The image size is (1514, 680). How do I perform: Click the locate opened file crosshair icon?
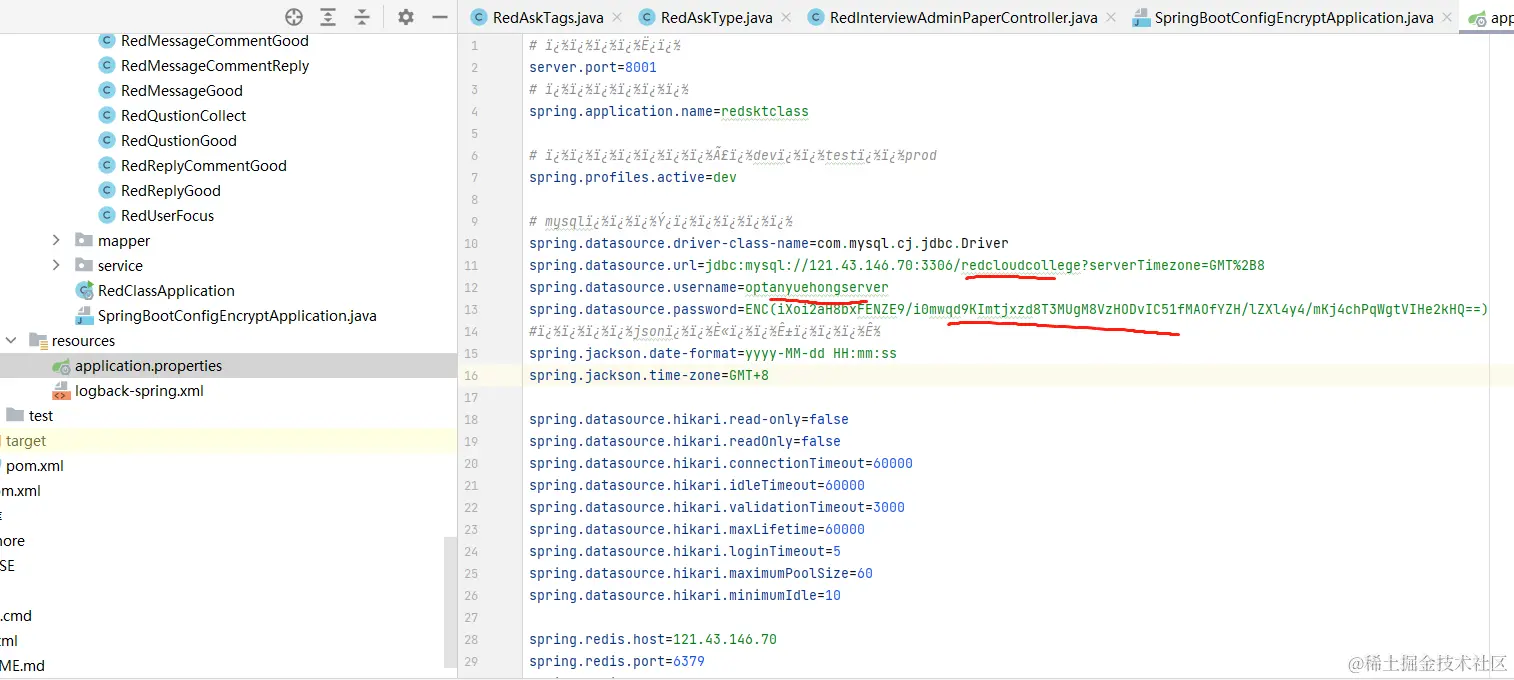294,17
